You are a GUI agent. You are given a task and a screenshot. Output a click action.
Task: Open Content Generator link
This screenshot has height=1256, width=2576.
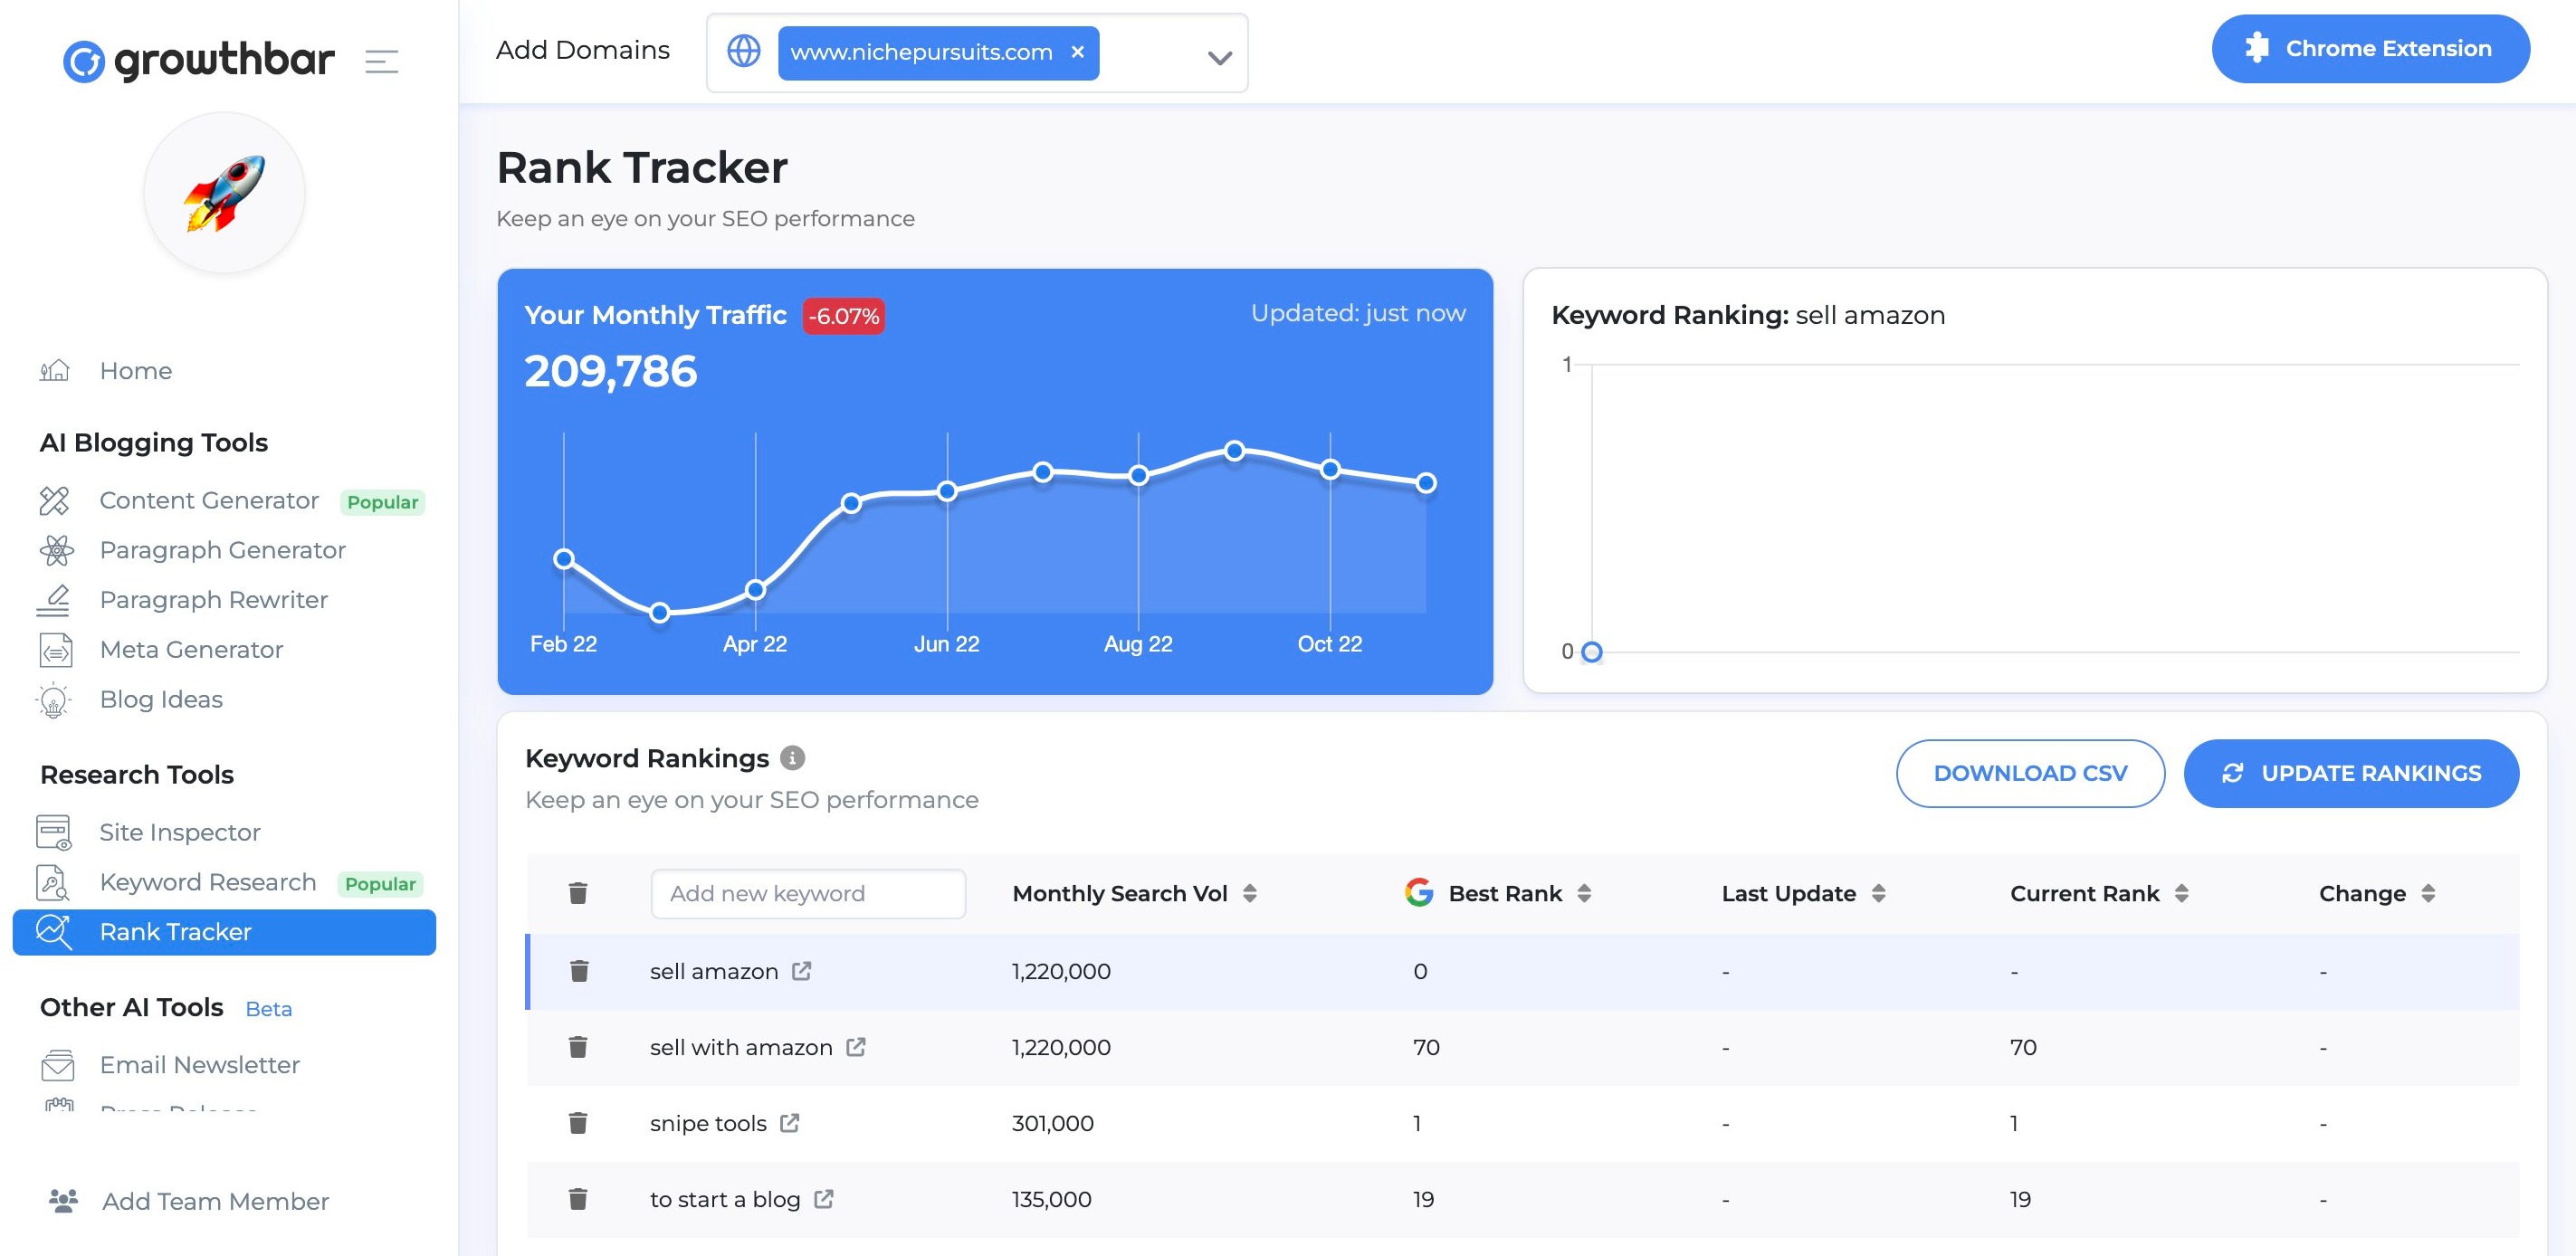pyautogui.click(x=209, y=500)
